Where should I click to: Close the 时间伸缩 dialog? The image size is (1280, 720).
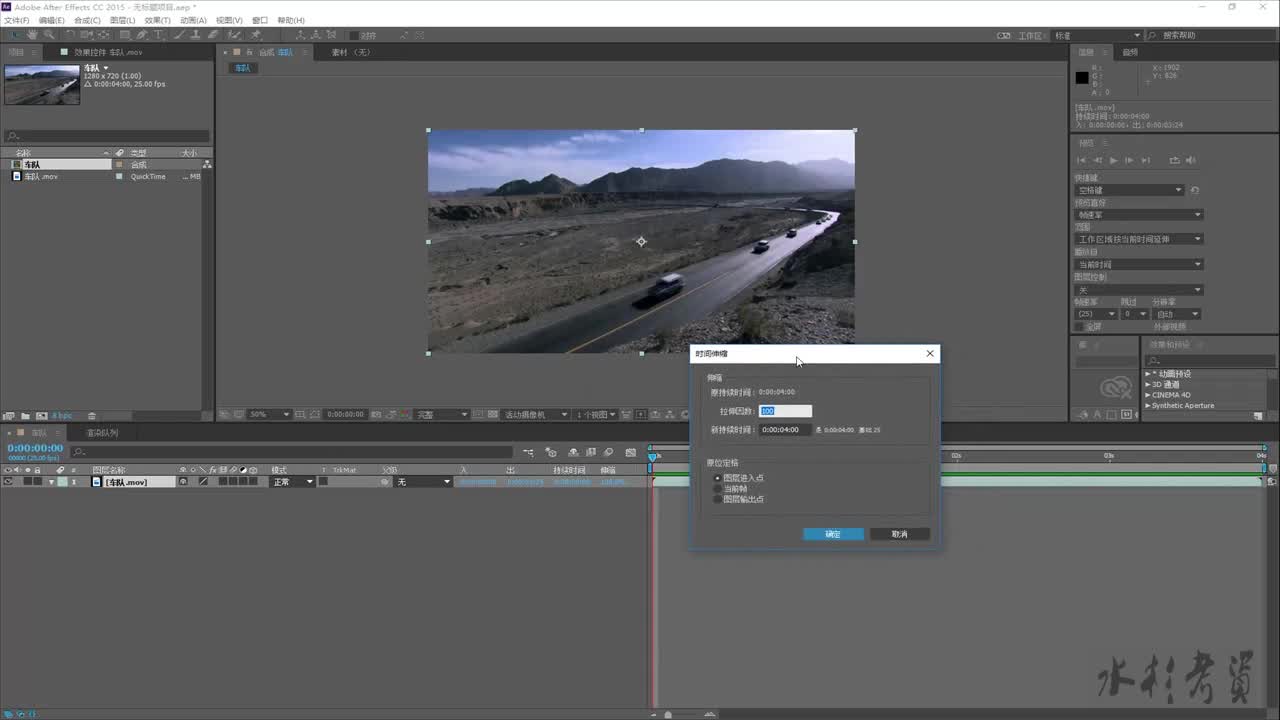pos(930,353)
